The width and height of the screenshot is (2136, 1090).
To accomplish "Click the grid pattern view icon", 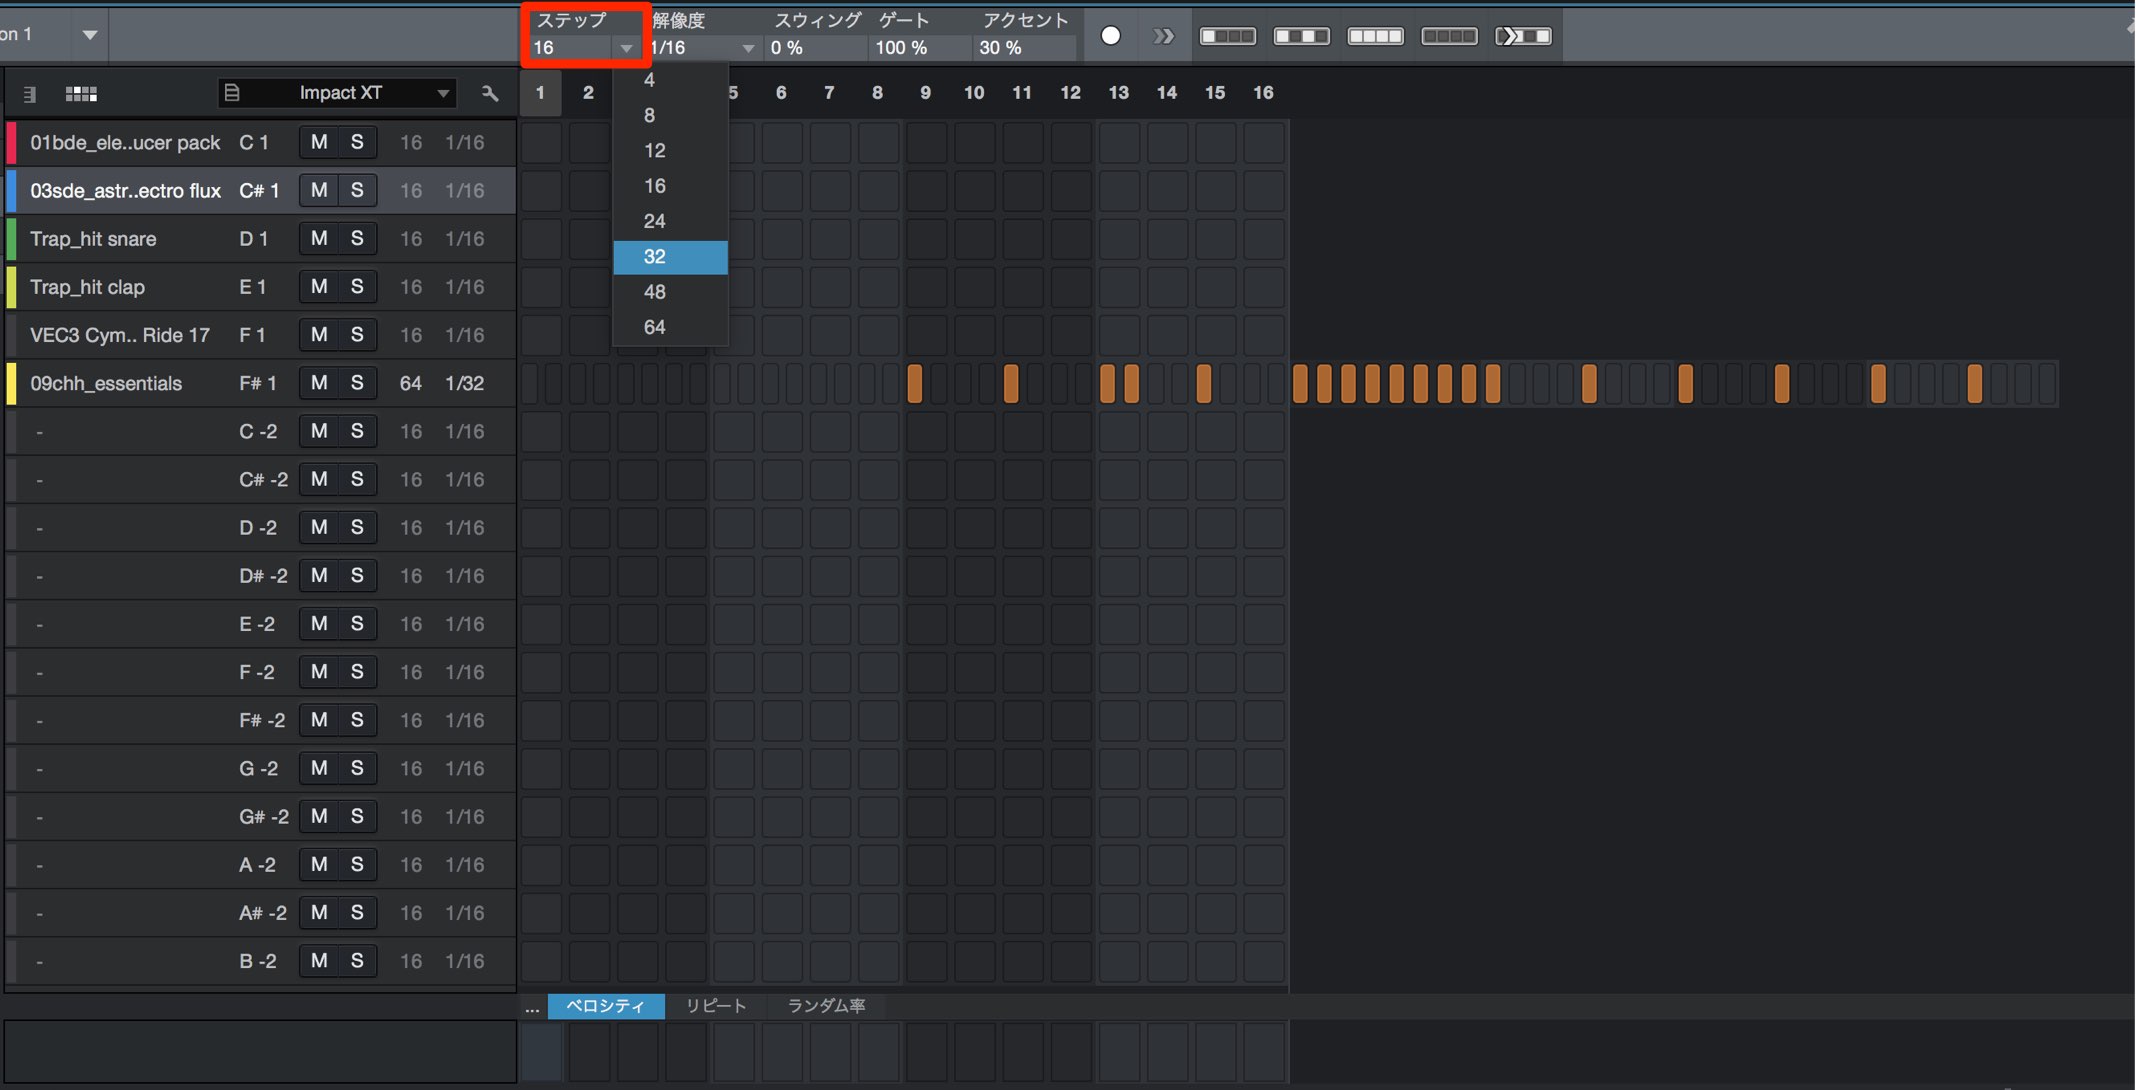I will pos(81,93).
